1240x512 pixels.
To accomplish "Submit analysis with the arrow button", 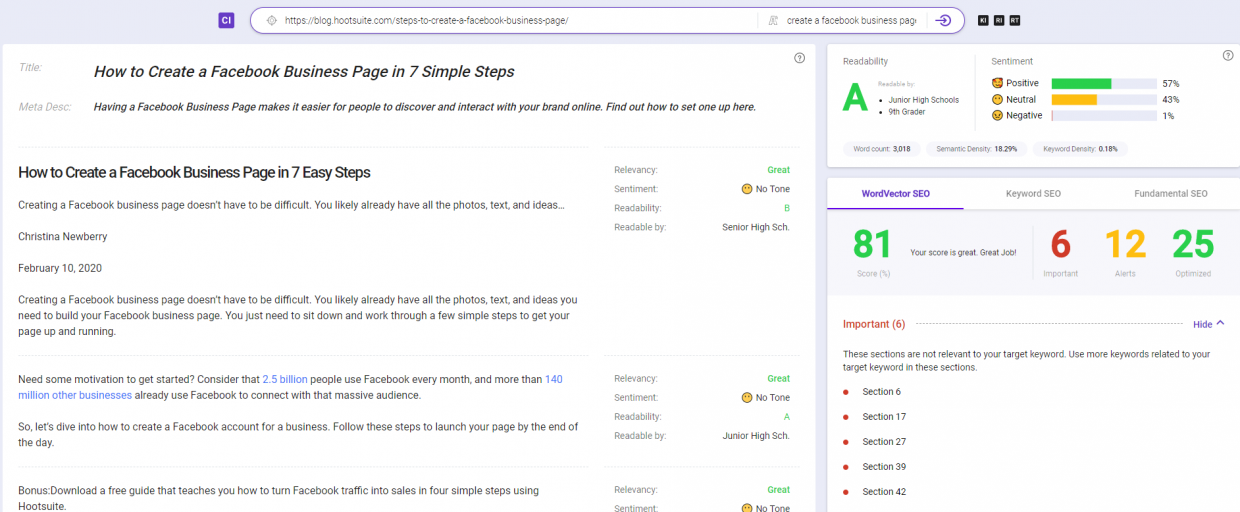I will [x=943, y=20].
